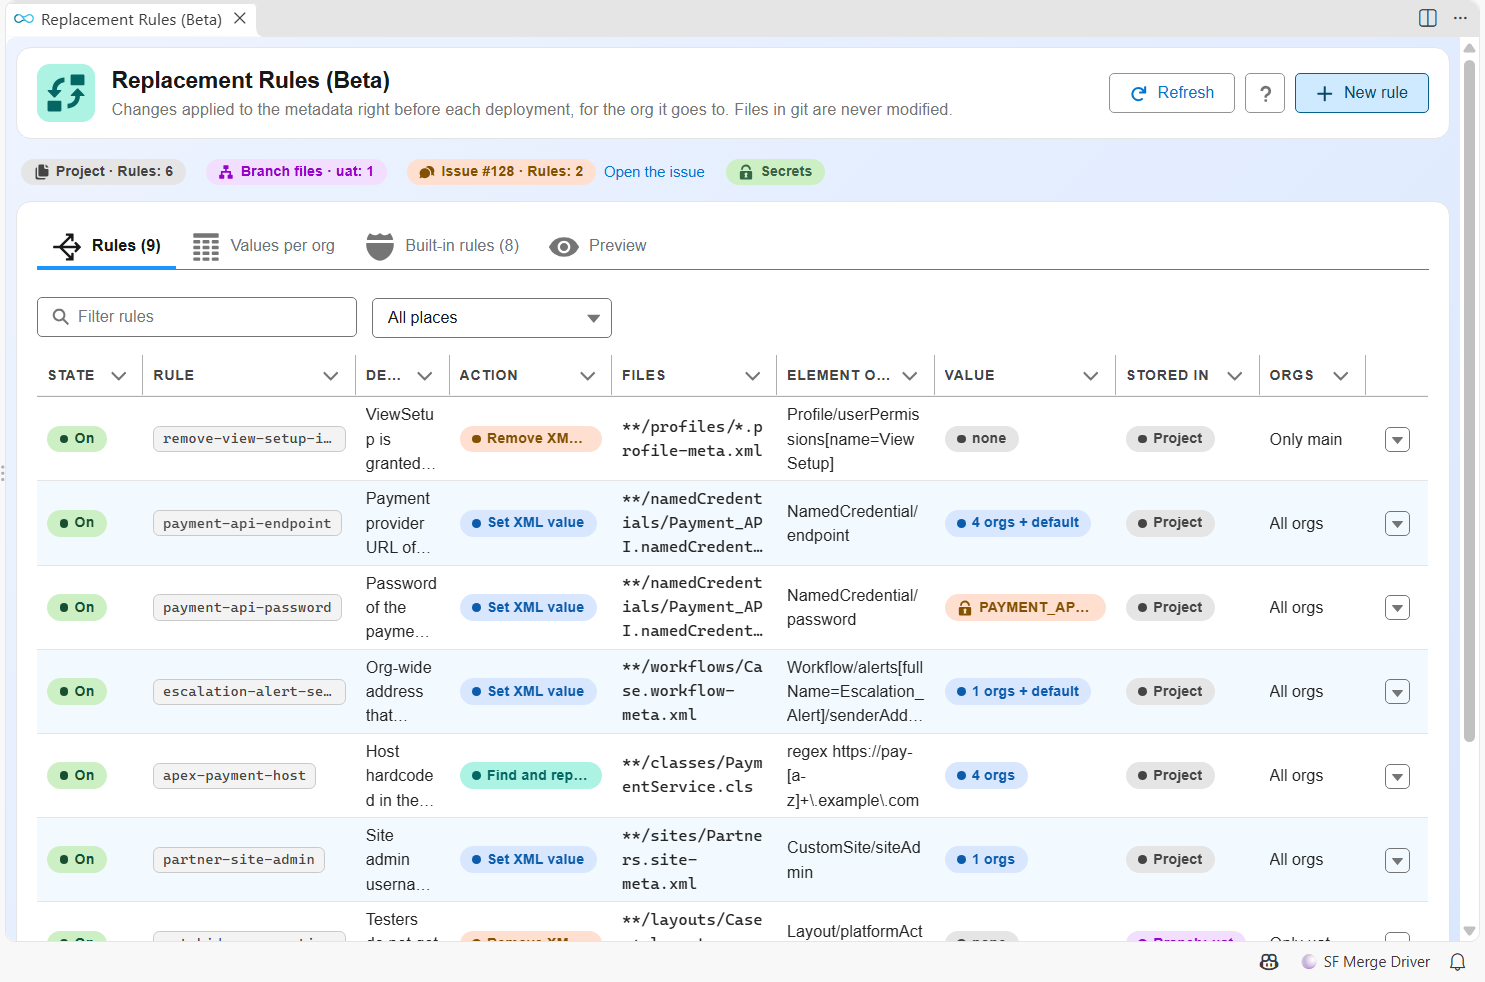Click the Copilot icon in status bar
The width and height of the screenshot is (1485, 982).
(1269, 962)
